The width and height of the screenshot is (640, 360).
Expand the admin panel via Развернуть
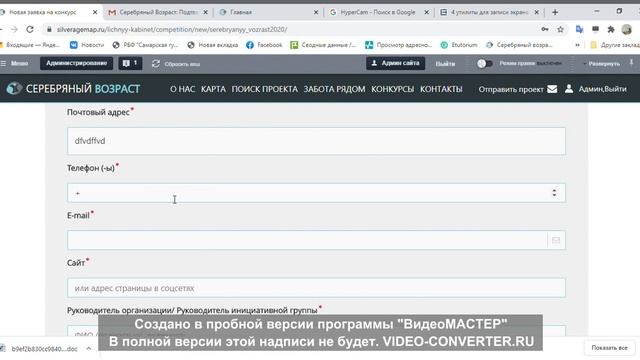point(602,64)
